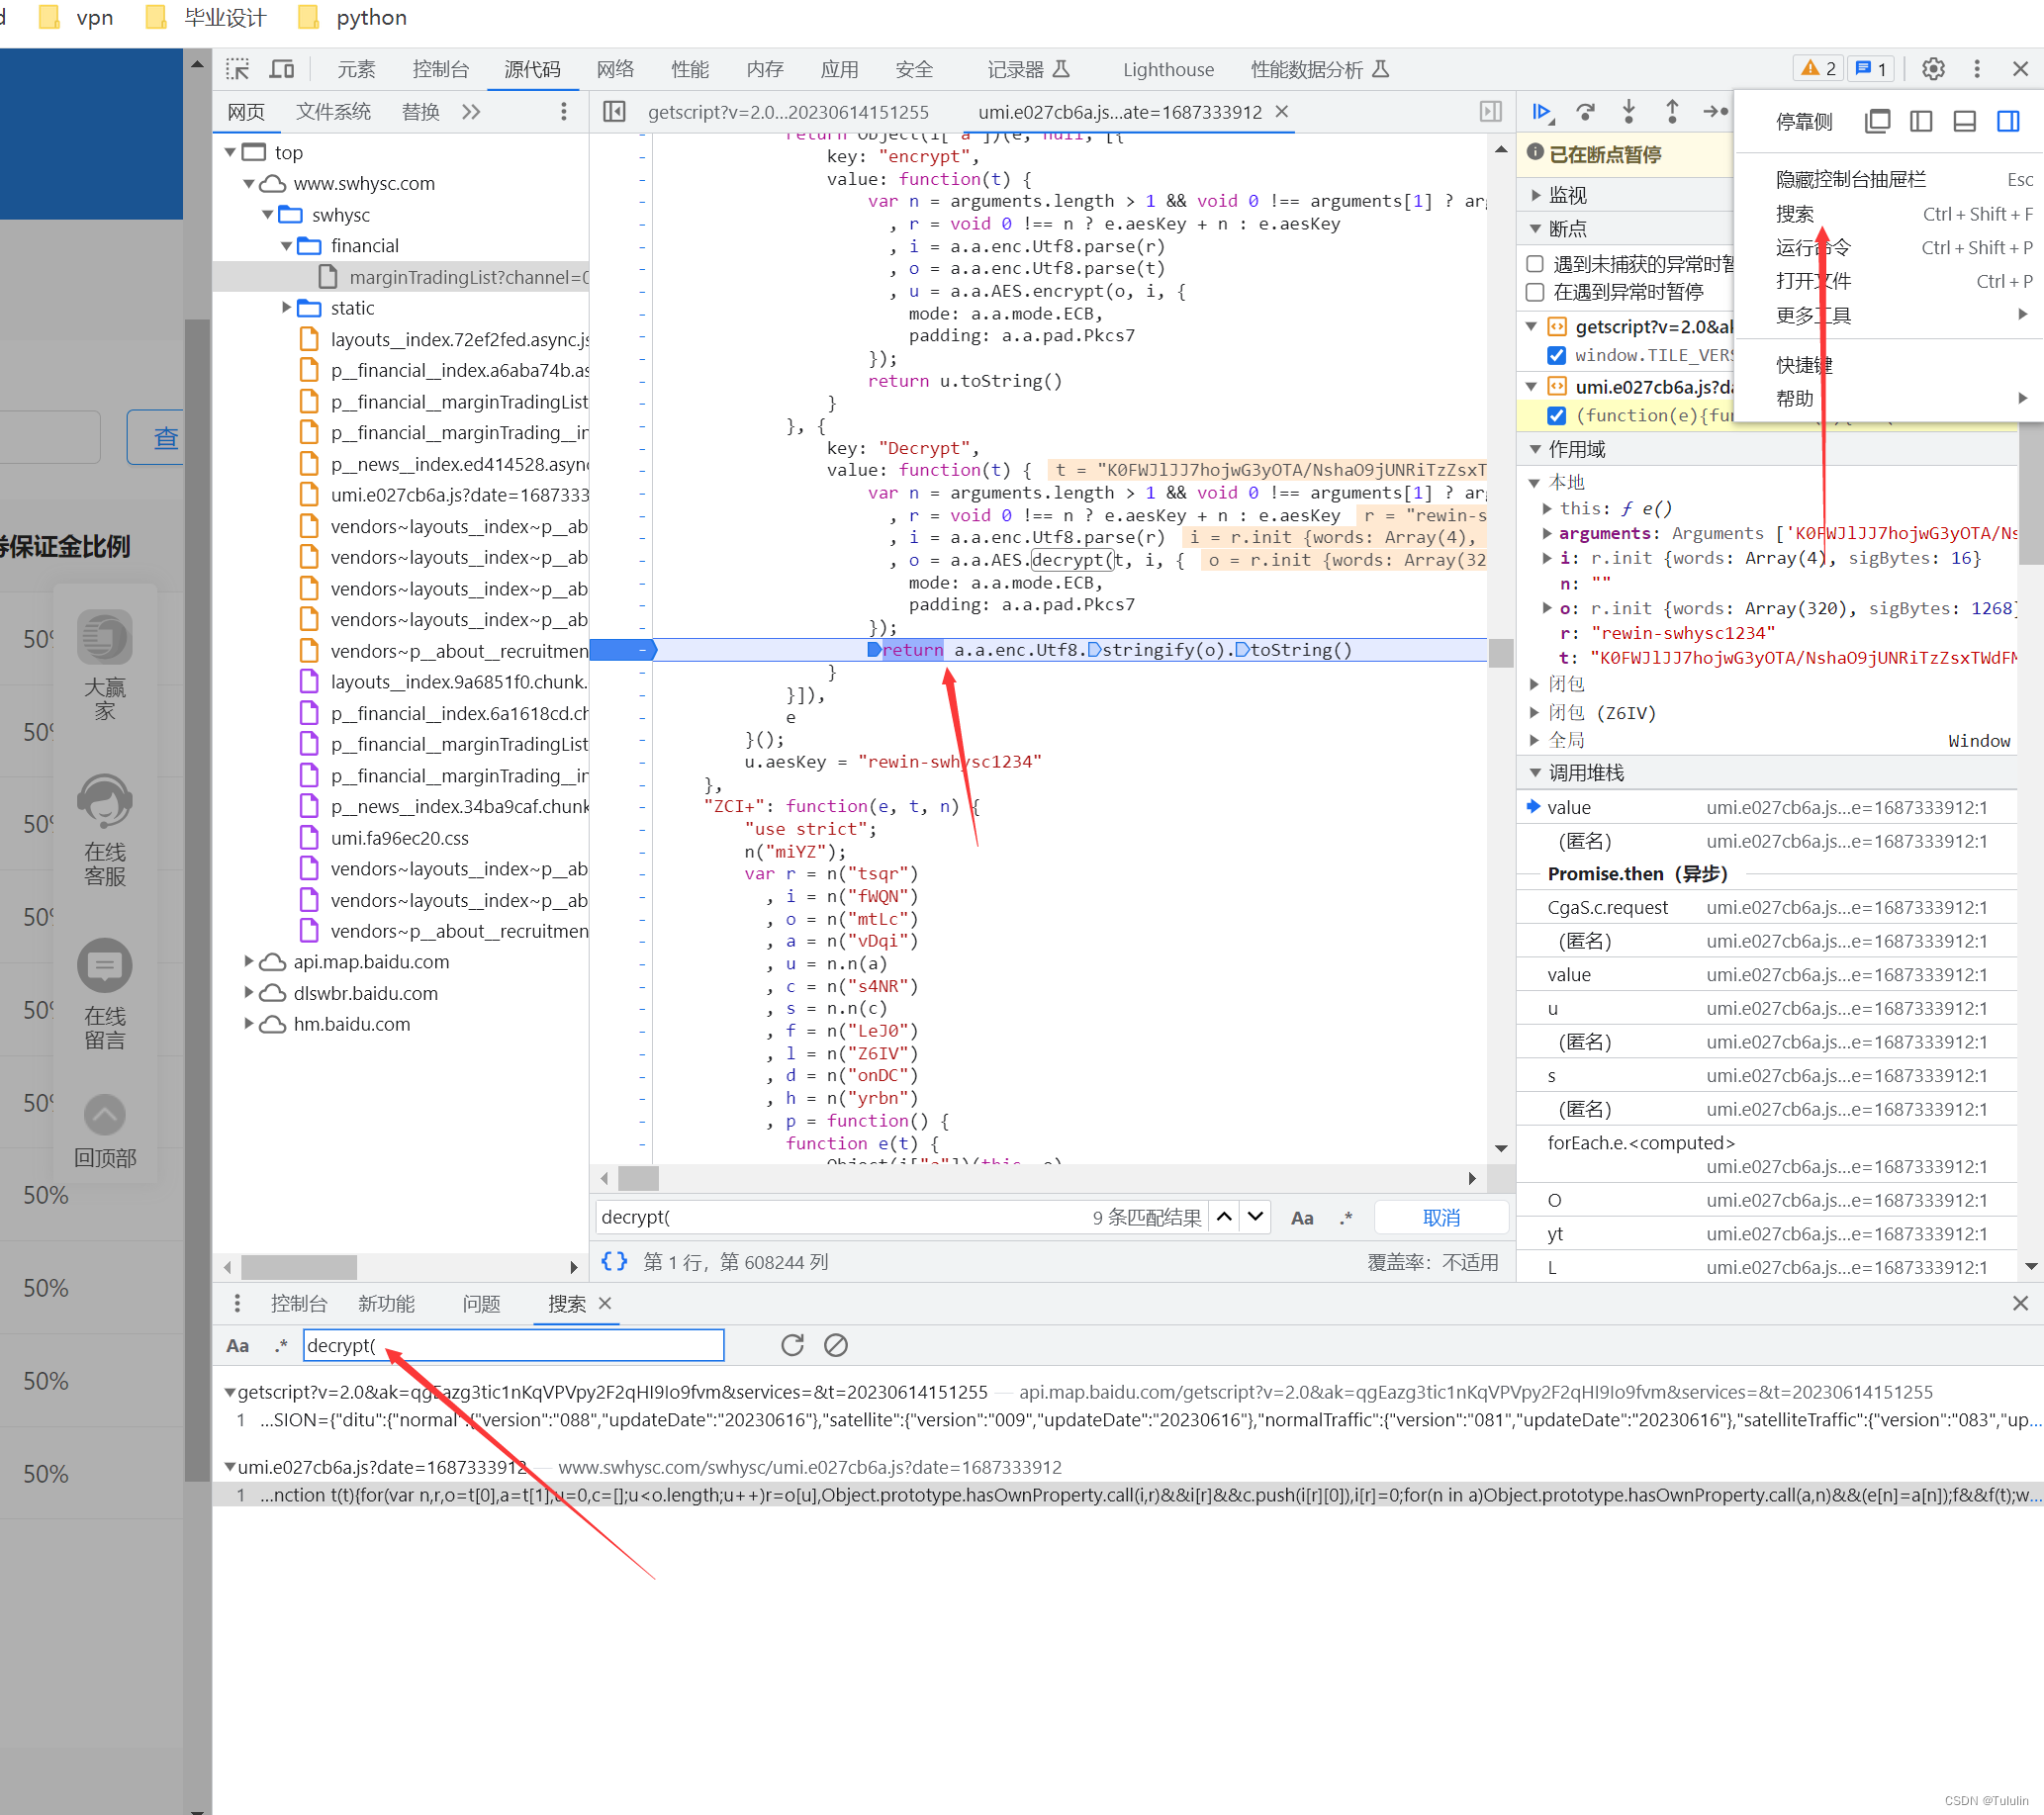Open getscript source file tab
This screenshot has height=1815, width=2044.
[788, 112]
